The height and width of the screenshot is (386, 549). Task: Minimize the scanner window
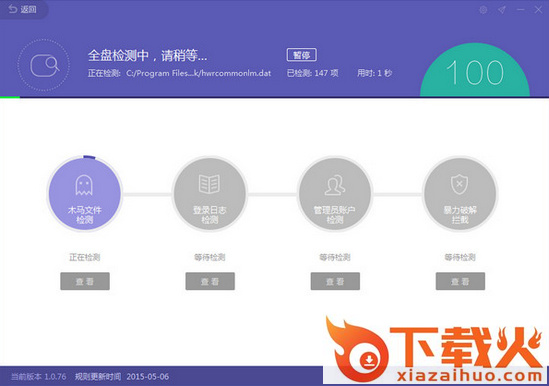pyautogui.click(x=521, y=10)
